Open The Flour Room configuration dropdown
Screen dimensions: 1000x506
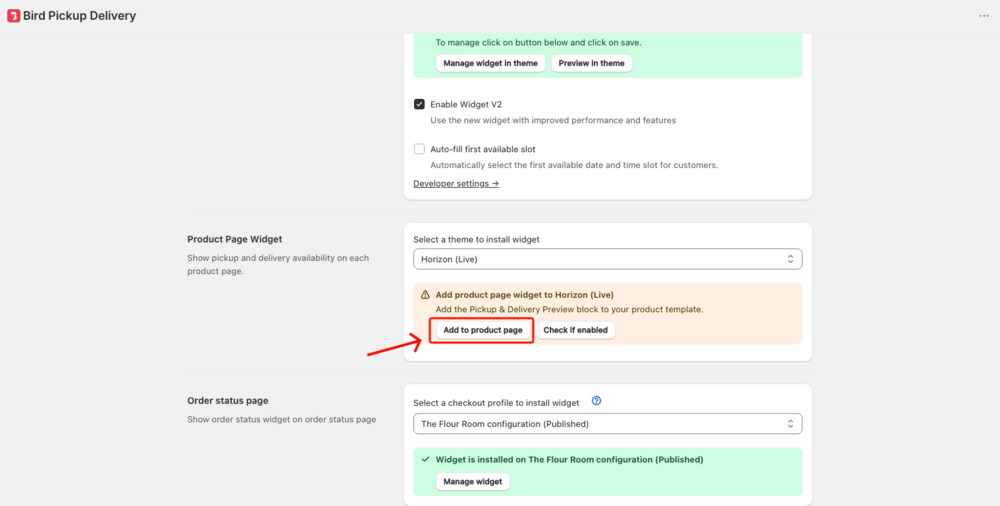607,424
